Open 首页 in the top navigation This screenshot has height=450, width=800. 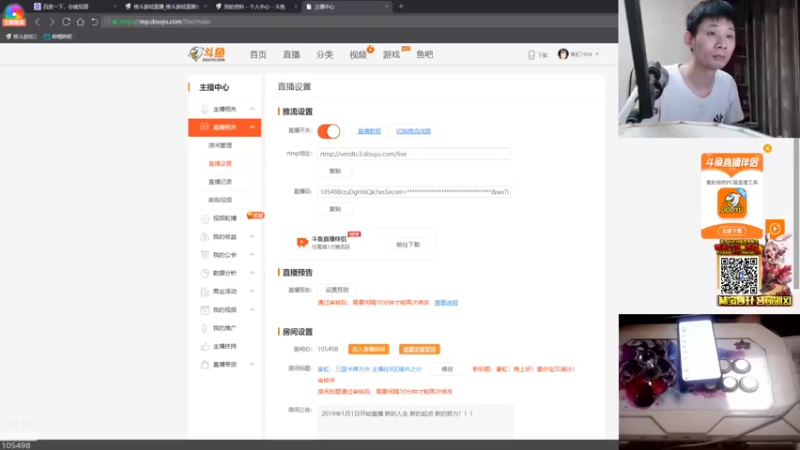[x=258, y=55]
